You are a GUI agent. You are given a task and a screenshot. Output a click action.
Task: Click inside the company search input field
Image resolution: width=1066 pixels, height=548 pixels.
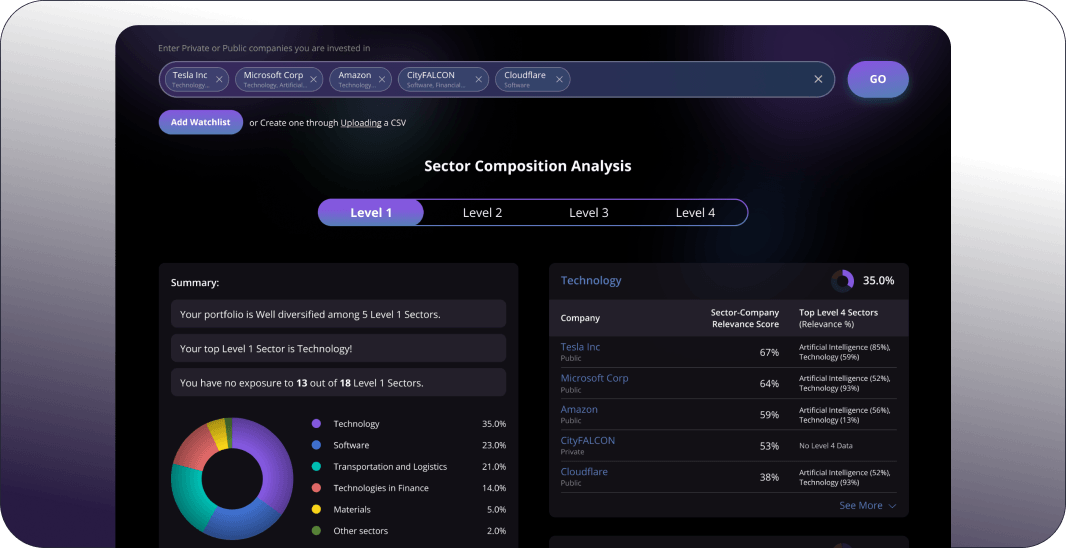pyautogui.click(x=690, y=80)
